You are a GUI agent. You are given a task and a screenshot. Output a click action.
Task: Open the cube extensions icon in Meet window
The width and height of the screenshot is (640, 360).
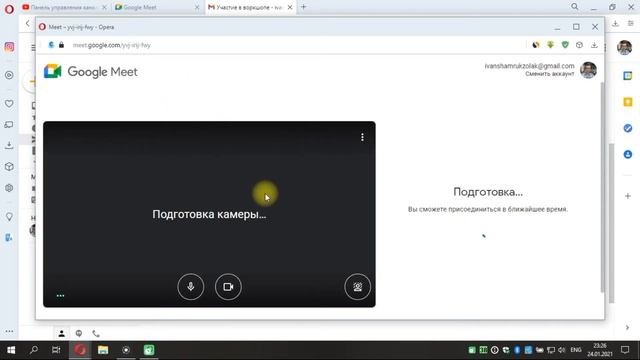[579, 45]
